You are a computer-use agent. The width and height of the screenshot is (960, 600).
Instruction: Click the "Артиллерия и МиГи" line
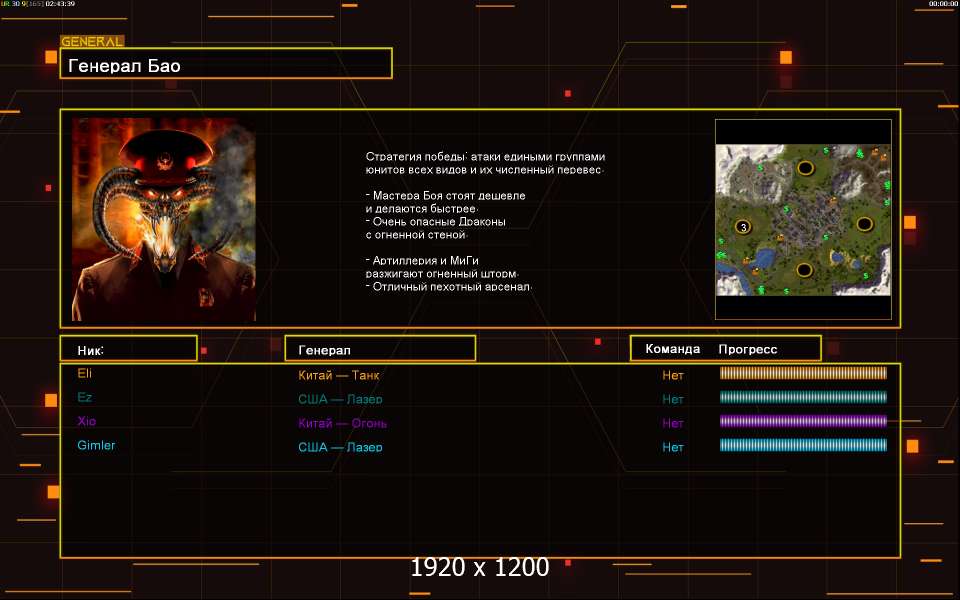click(x=422, y=260)
